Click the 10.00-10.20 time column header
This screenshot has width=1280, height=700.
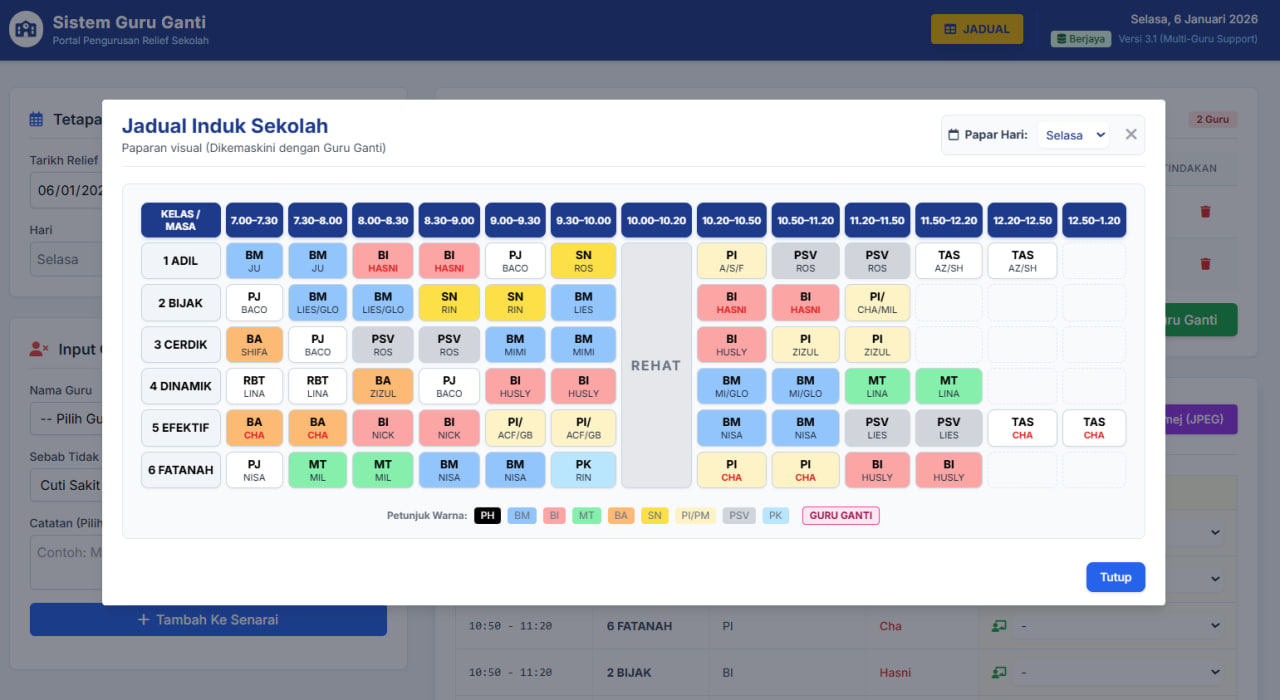[656, 220]
